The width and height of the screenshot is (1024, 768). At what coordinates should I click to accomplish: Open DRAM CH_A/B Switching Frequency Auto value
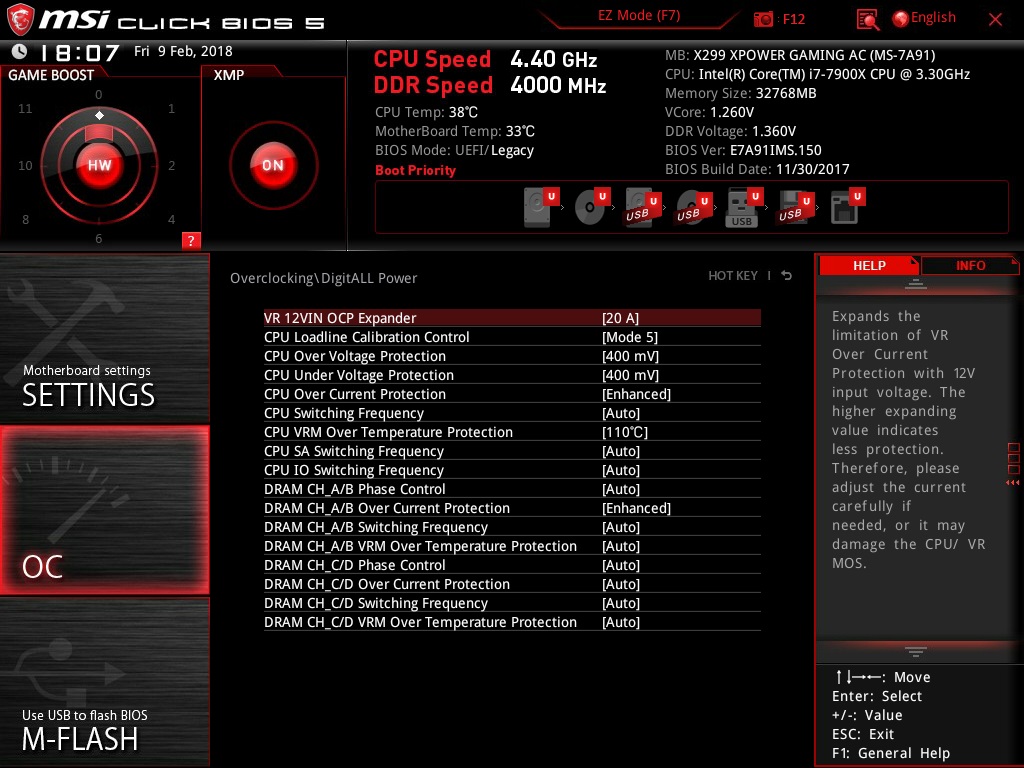click(x=621, y=526)
